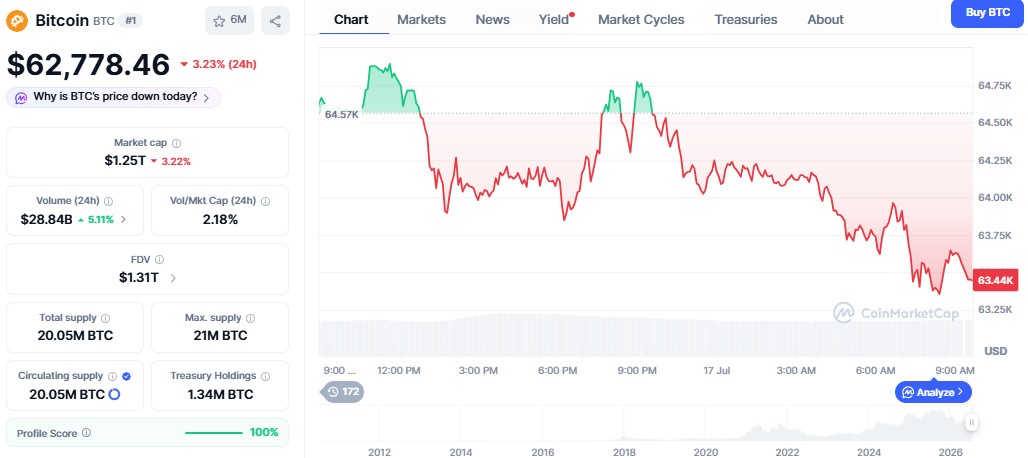Expand FDV details chevron

pyautogui.click(x=173, y=278)
